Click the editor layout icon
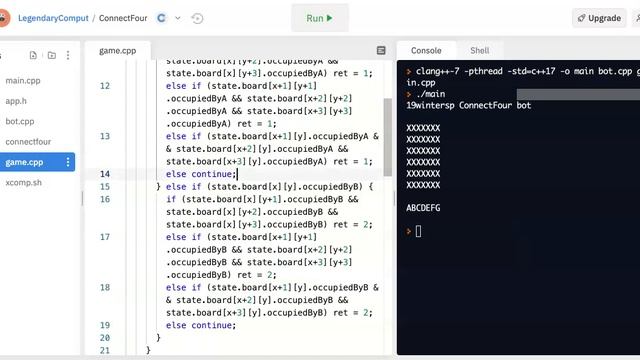 coord(381,50)
